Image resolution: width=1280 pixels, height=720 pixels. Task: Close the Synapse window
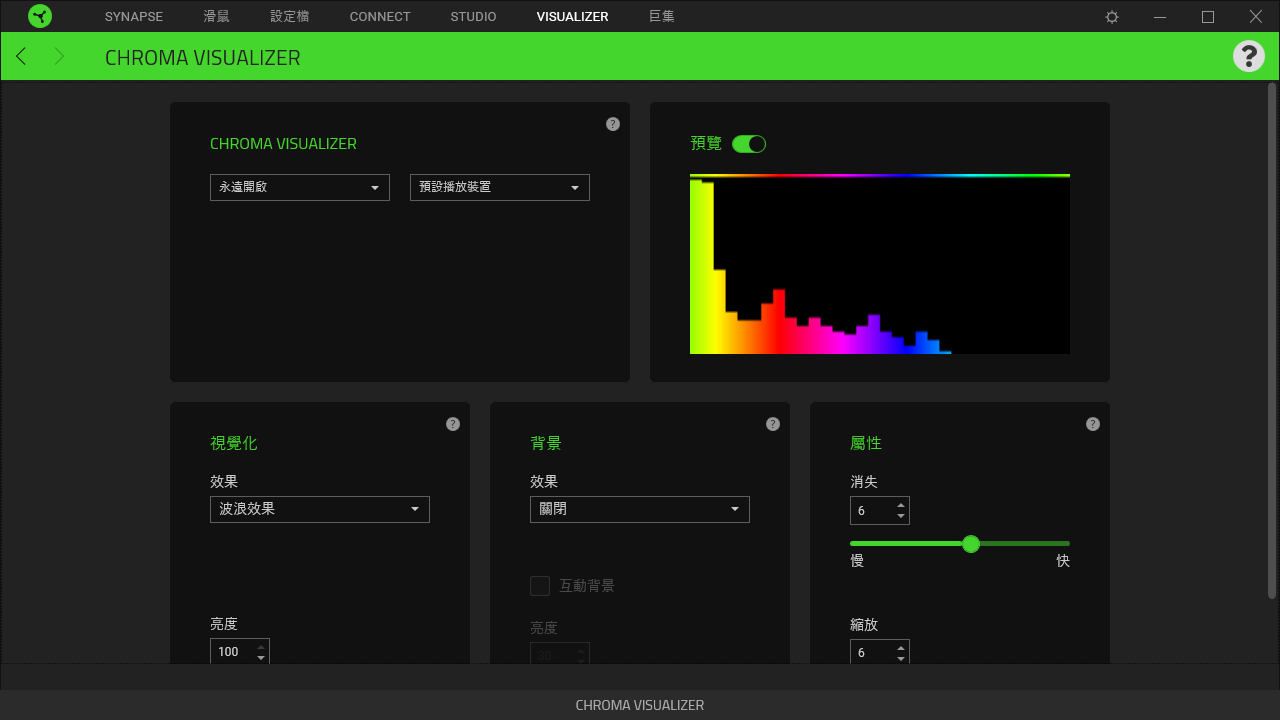click(x=1256, y=17)
